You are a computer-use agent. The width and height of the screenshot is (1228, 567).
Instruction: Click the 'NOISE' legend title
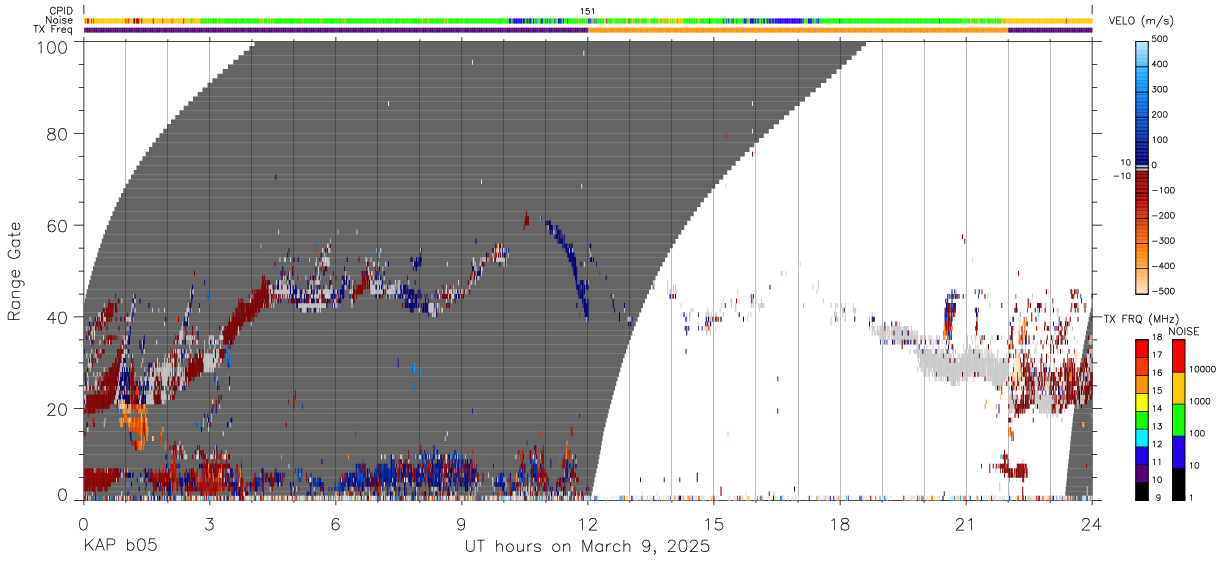[1183, 331]
